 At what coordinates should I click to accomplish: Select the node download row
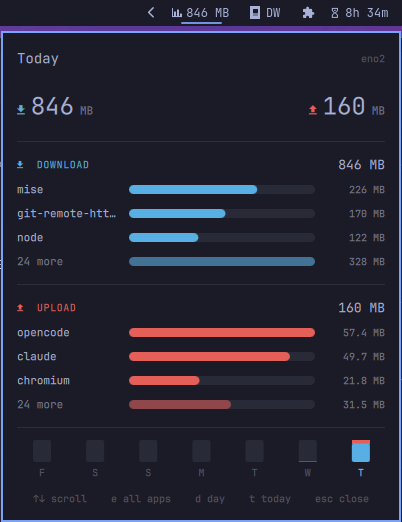click(201, 238)
